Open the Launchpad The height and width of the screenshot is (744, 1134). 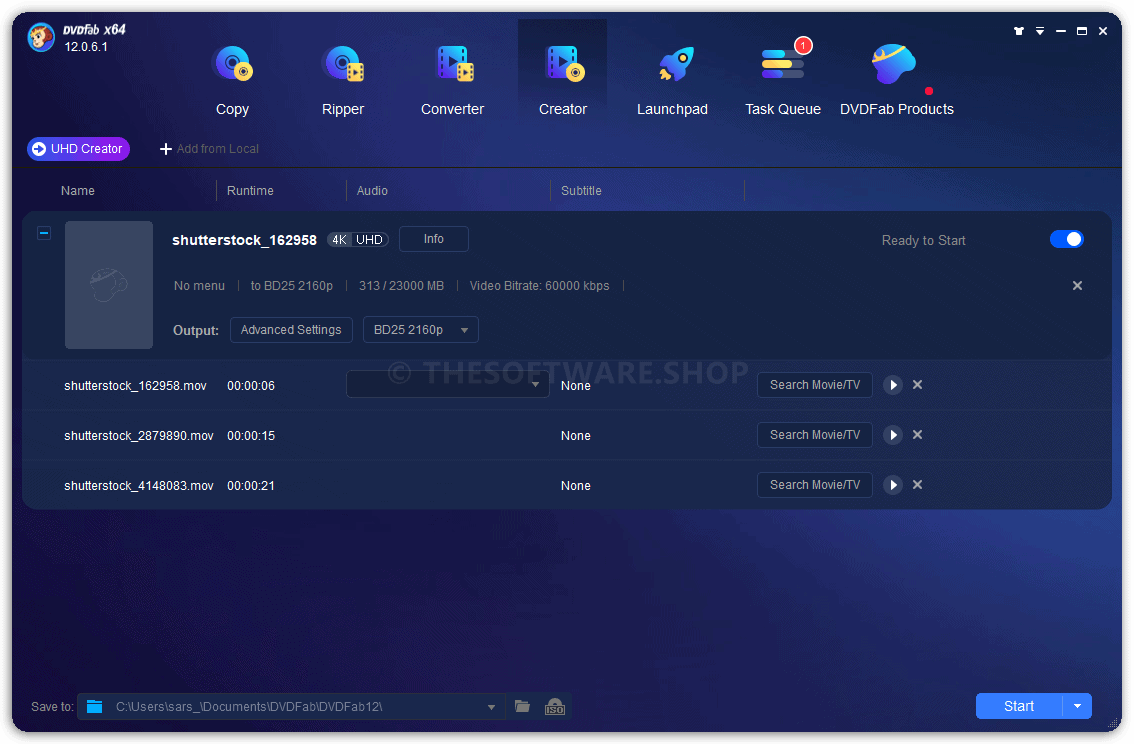[673, 80]
